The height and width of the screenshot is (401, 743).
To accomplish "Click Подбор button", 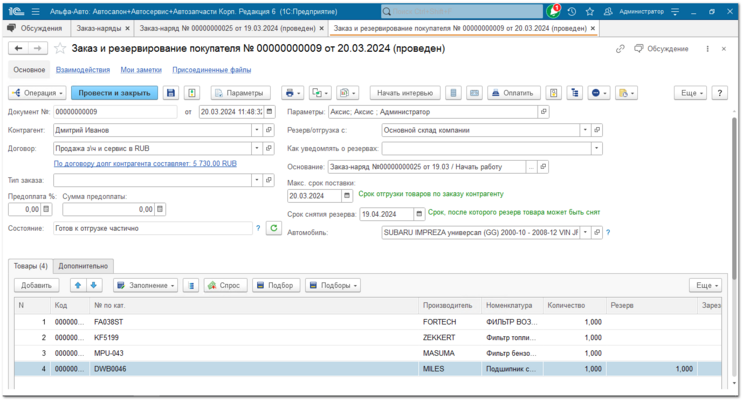I will coord(276,285).
